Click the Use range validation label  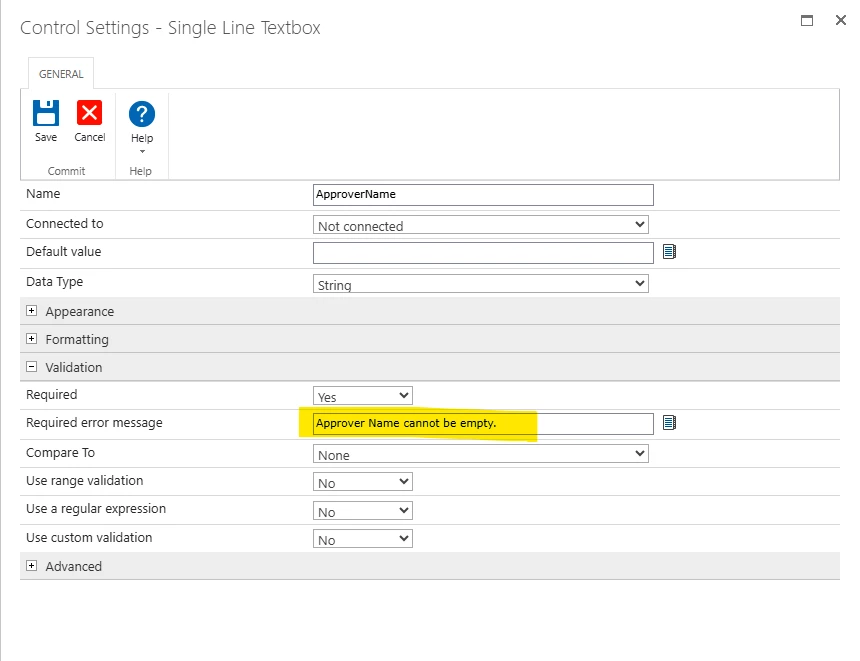click(84, 481)
